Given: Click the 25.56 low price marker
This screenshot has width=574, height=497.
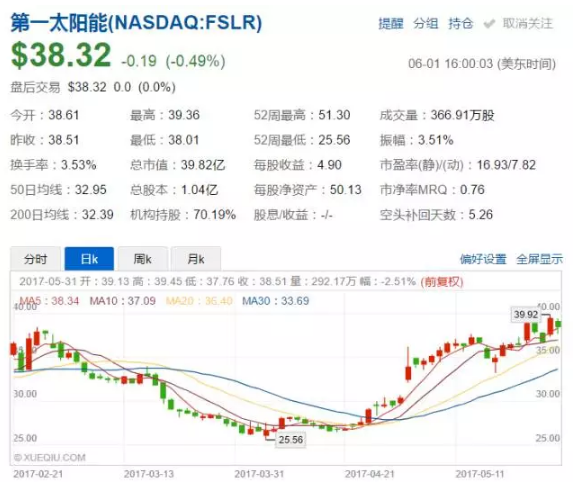Looking at the screenshot, I should point(291,439).
